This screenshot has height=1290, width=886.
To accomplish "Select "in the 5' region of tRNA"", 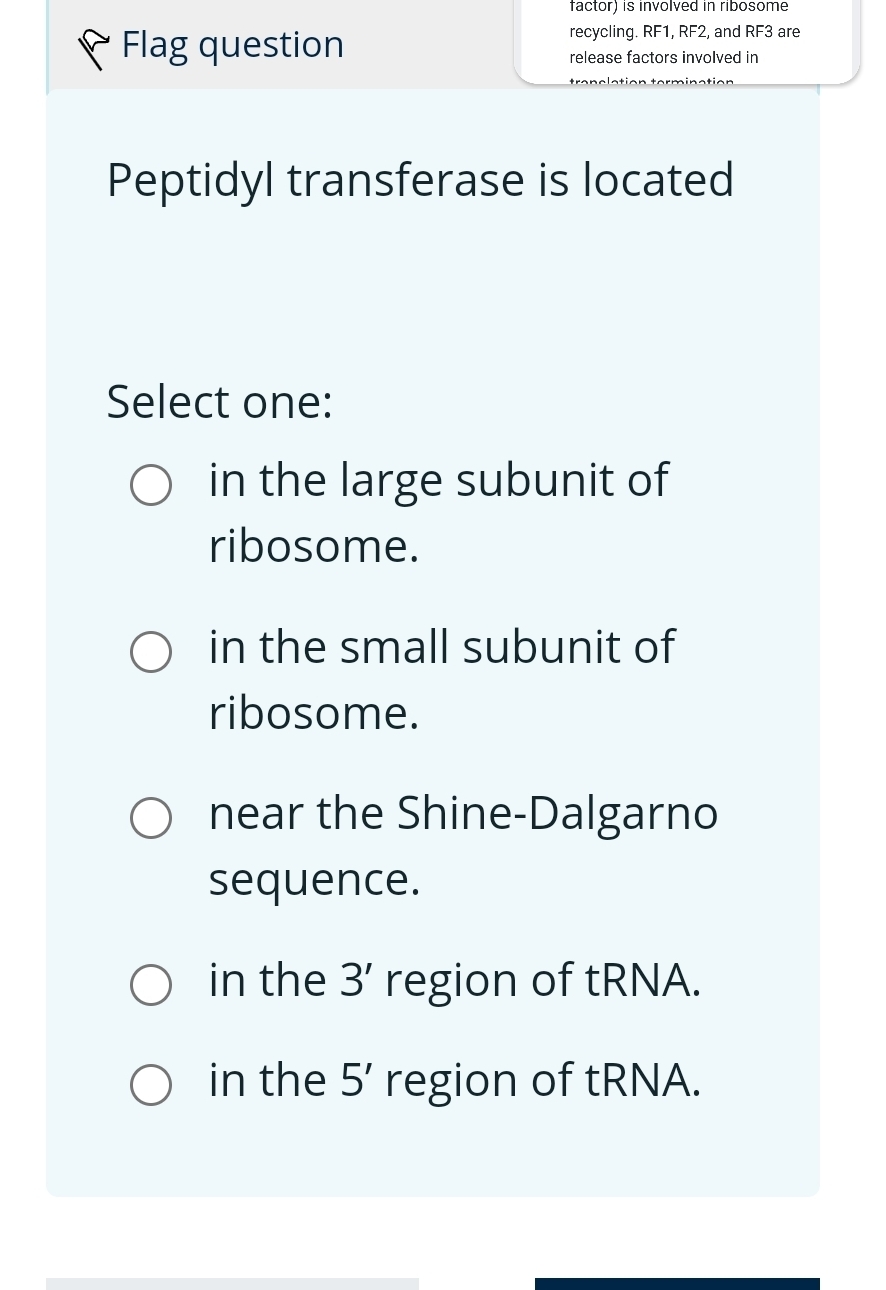I will pos(151,1085).
